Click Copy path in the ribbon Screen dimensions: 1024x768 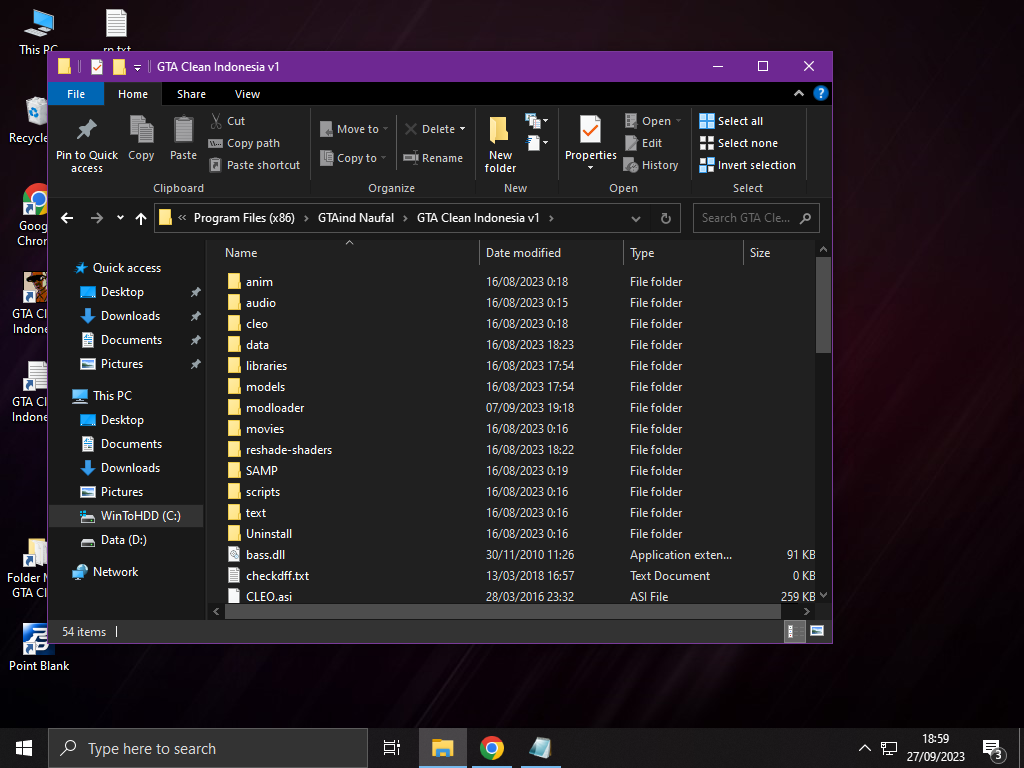click(x=244, y=143)
